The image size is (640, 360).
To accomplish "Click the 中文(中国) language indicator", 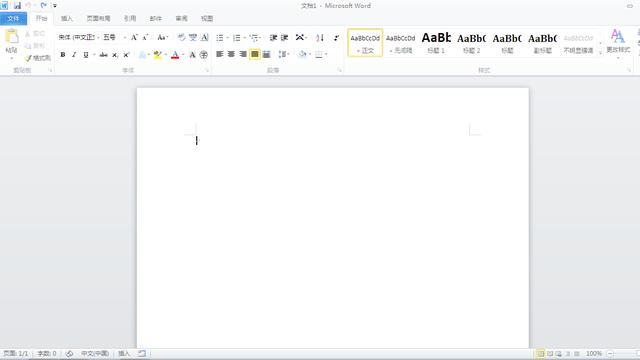I will pos(95,353).
